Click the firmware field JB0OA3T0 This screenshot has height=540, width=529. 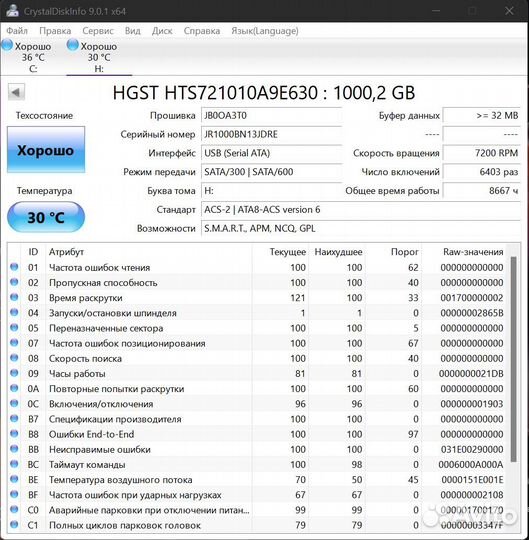pos(271,115)
